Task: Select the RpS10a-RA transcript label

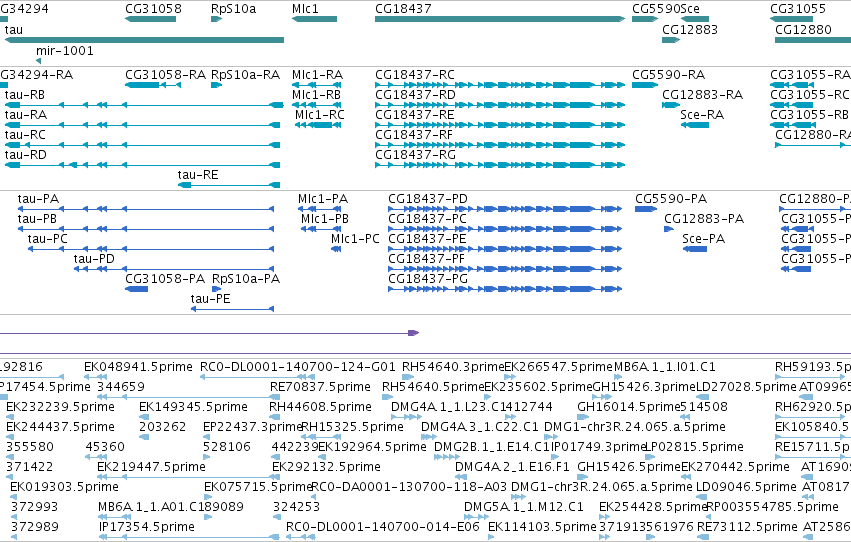Action: tap(245, 74)
